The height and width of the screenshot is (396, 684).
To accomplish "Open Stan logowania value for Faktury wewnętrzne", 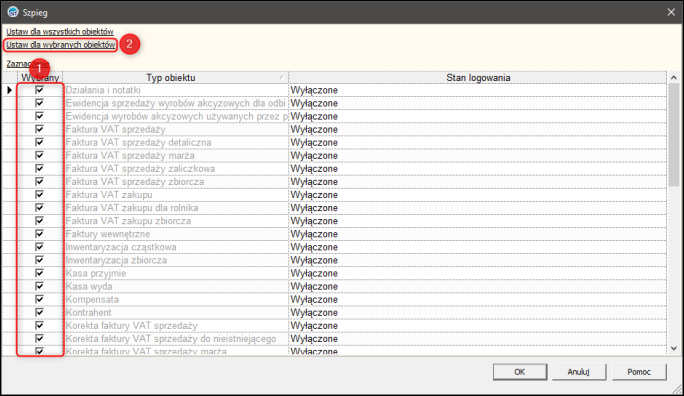I will [x=477, y=234].
